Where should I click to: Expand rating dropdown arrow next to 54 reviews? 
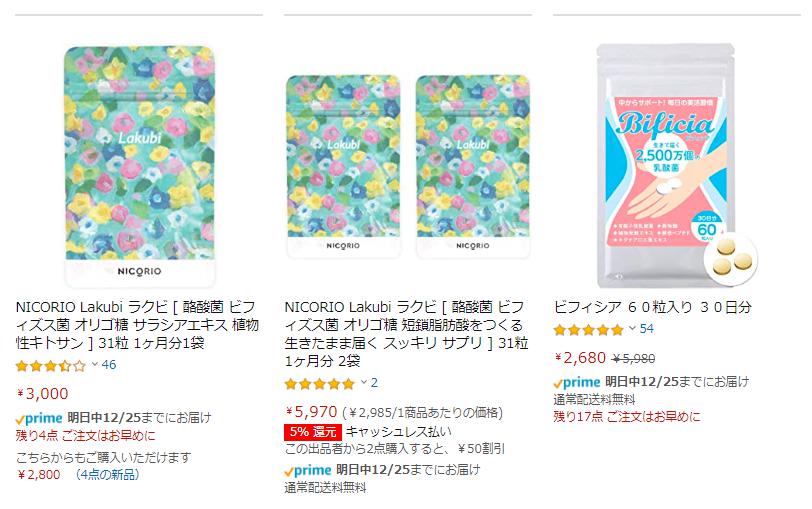pyautogui.click(x=632, y=328)
